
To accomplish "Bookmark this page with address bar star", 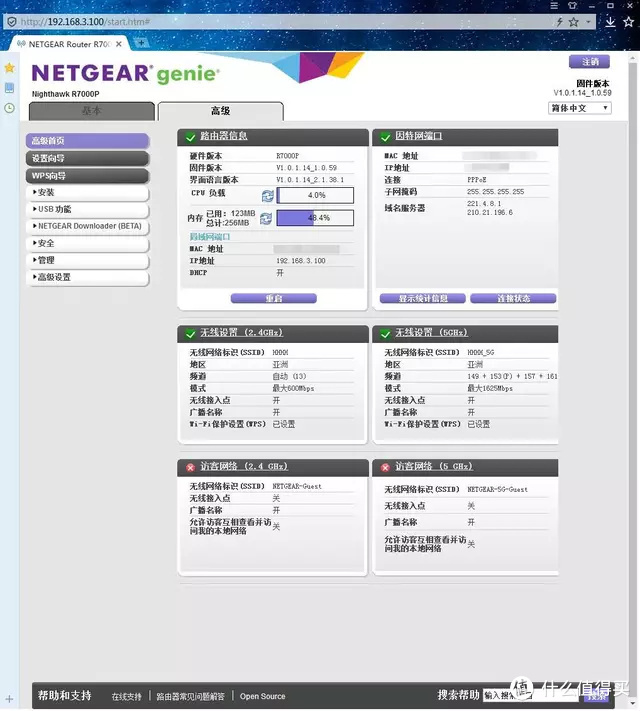I will point(574,22).
